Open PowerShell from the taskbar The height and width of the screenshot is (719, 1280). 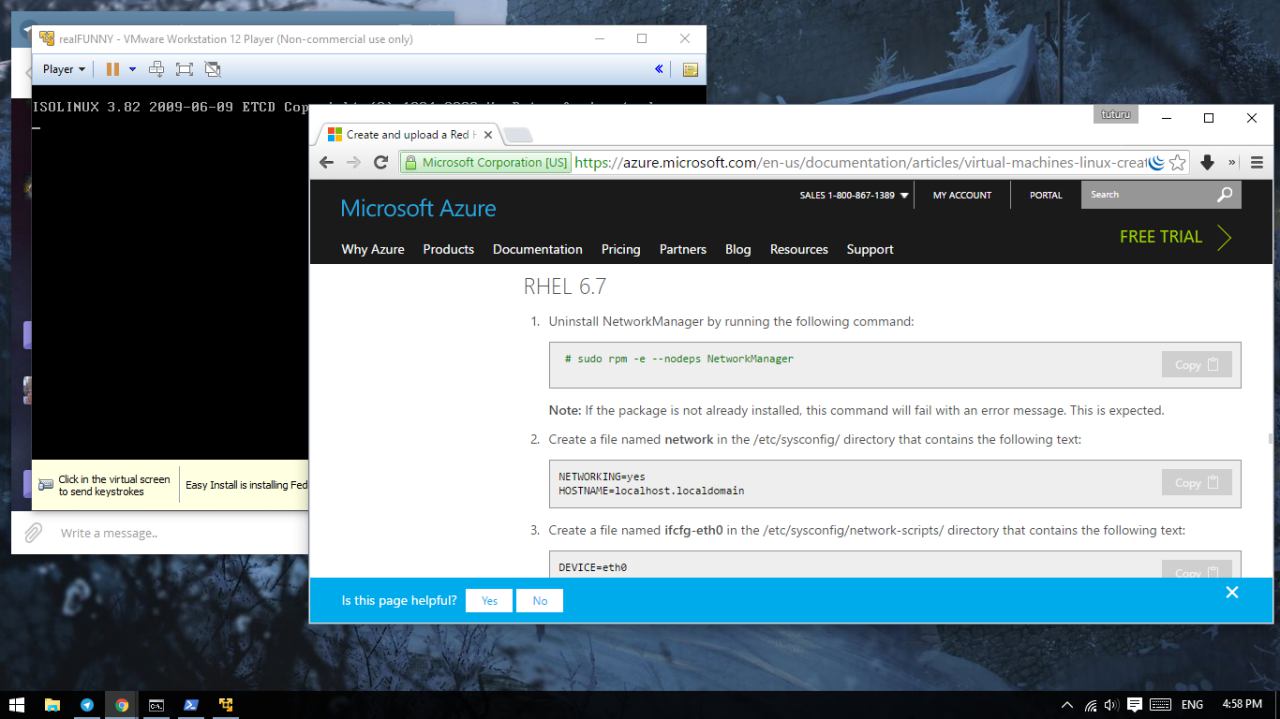[191, 705]
